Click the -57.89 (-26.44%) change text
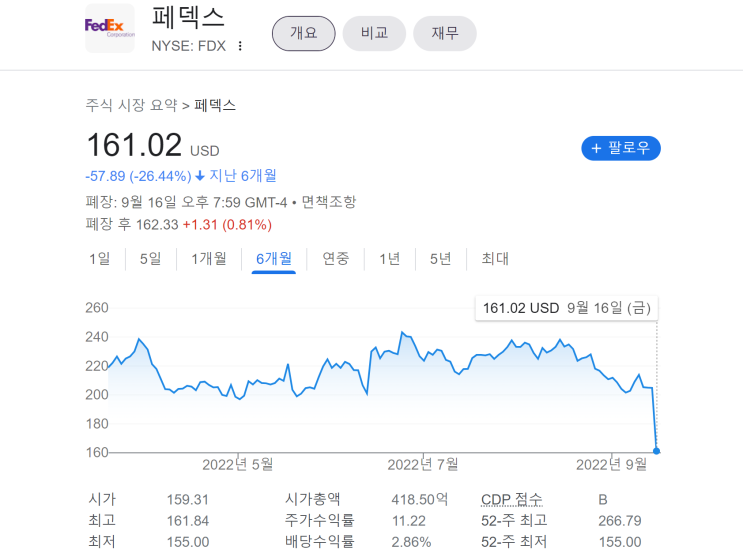The width and height of the screenshot is (743, 557). 138,176
